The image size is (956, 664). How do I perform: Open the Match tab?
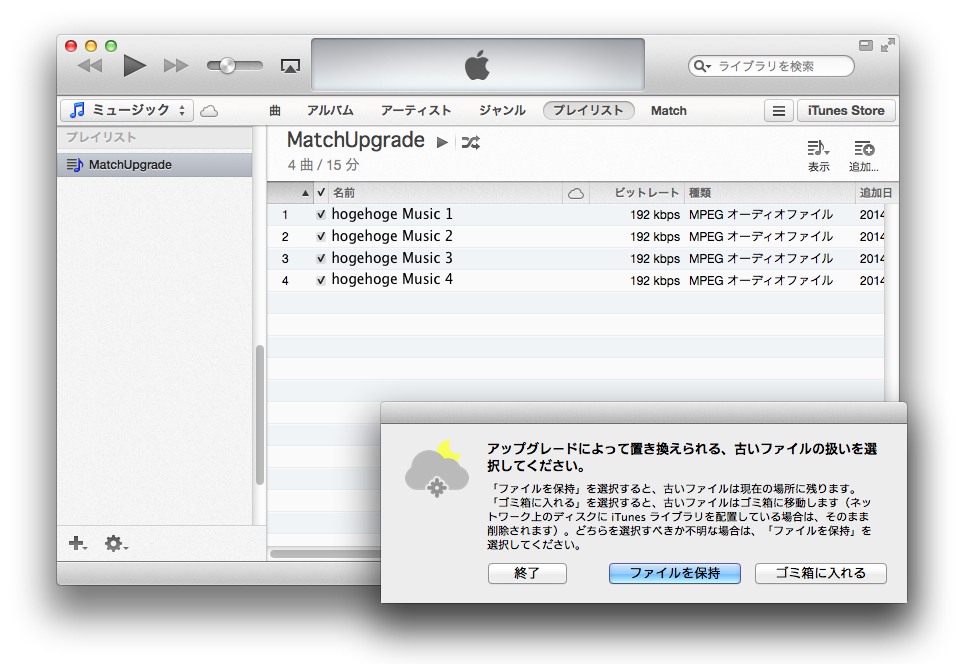(669, 110)
